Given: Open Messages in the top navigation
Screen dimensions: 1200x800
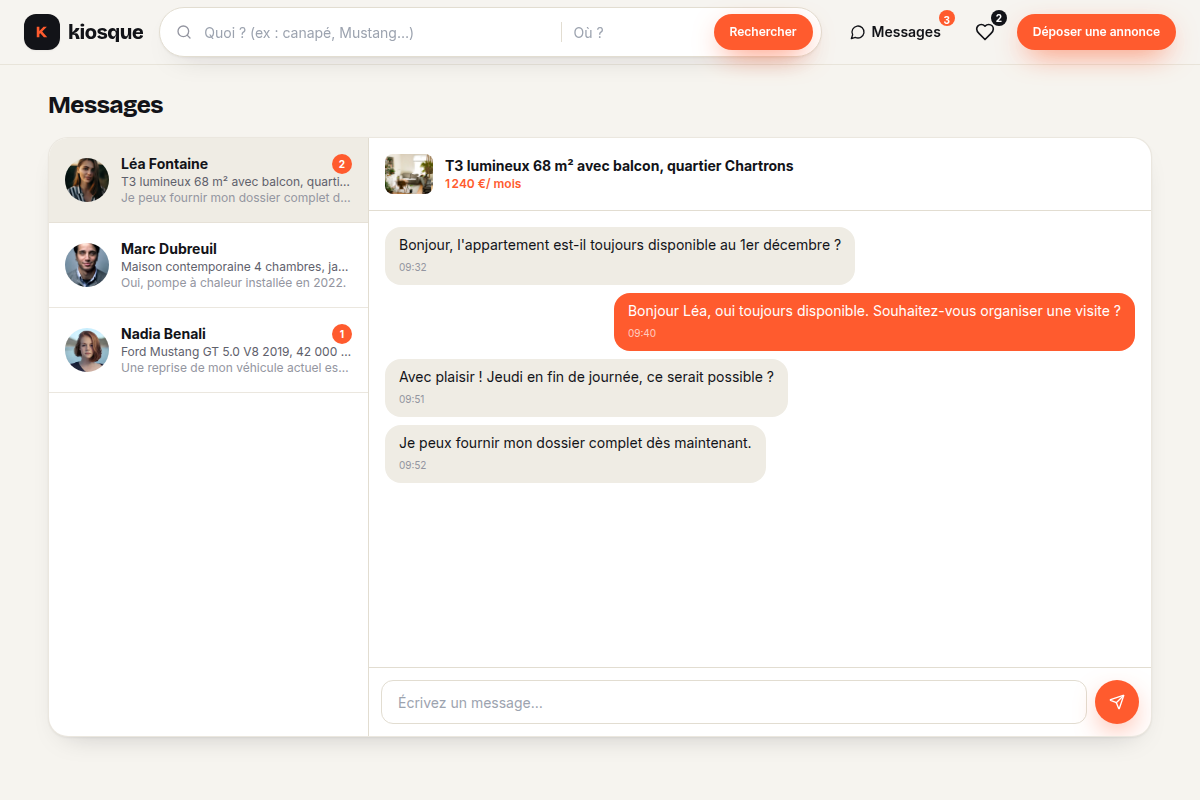Looking at the screenshot, I should pyautogui.click(x=895, y=32).
